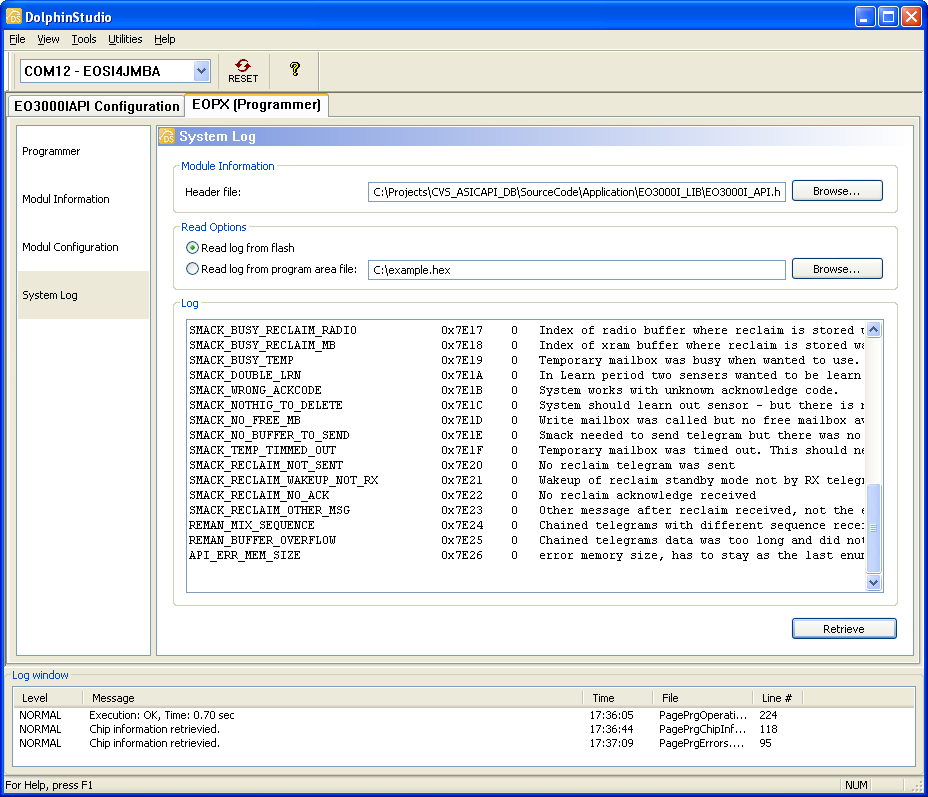Image resolution: width=928 pixels, height=797 pixels.
Task: Open the File menu
Action: click(17, 39)
